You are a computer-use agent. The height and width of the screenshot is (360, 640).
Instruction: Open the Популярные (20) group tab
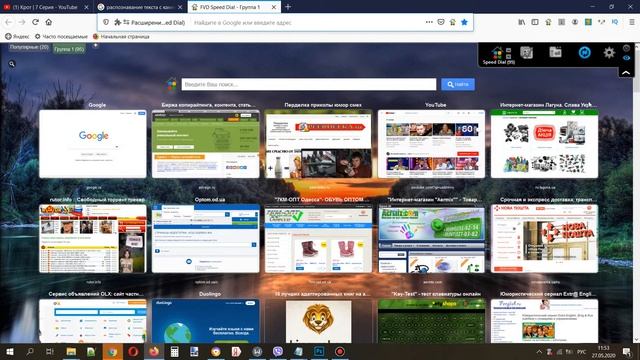(29, 47)
